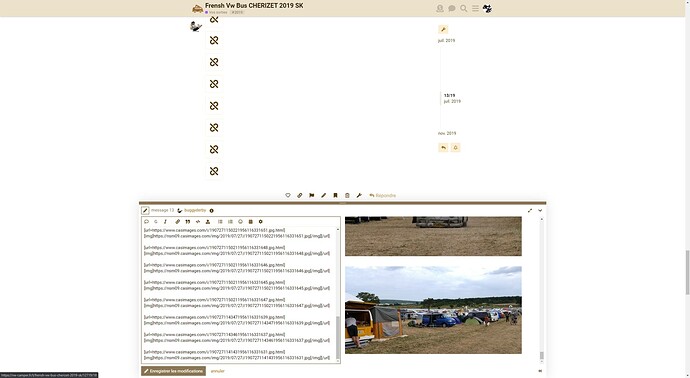The width and height of the screenshot is (690, 378).
Task: Insert preformatted code from composer toolbar
Action: (198, 222)
